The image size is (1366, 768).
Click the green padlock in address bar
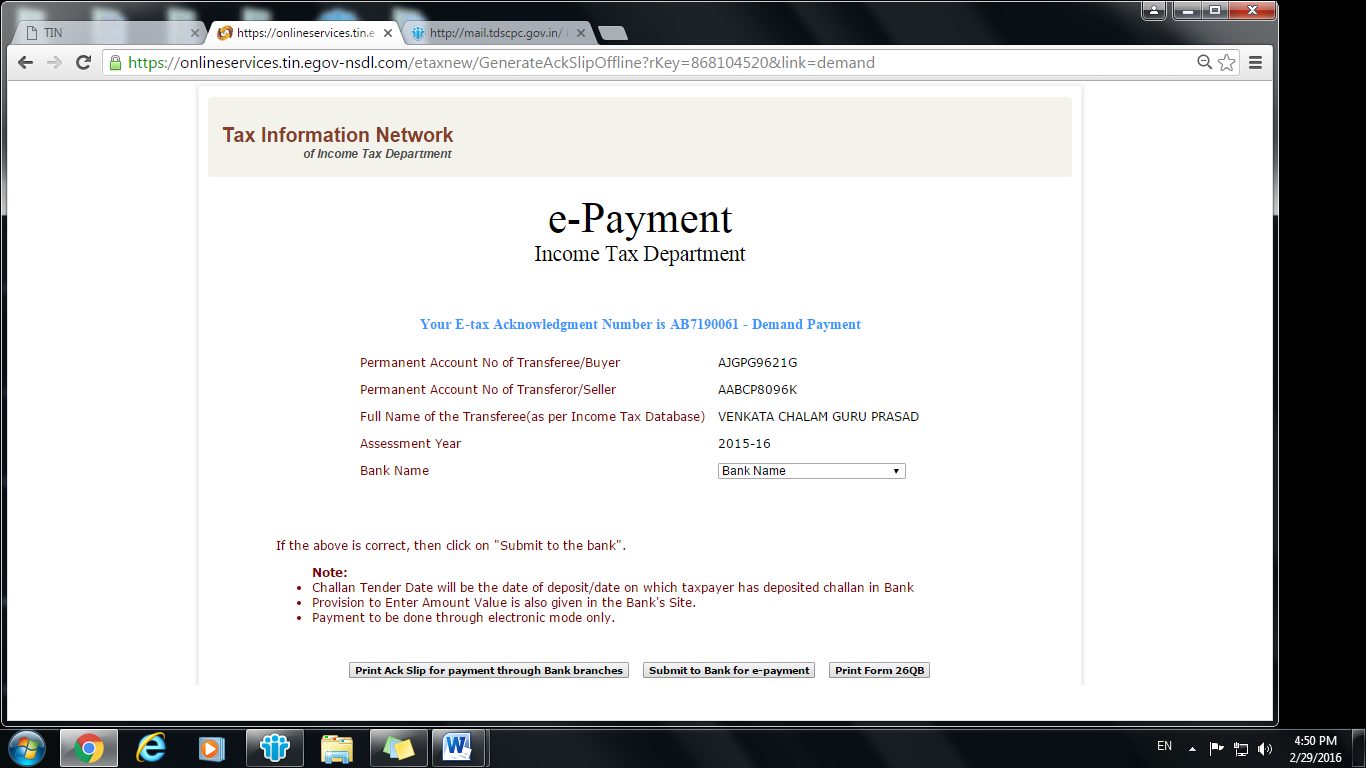[116, 62]
